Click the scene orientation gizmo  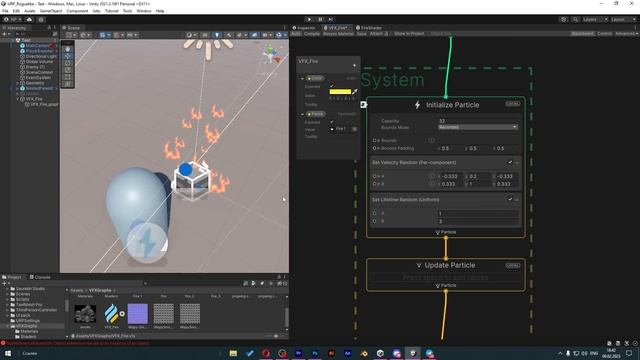pyautogui.click(x=271, y=53)
